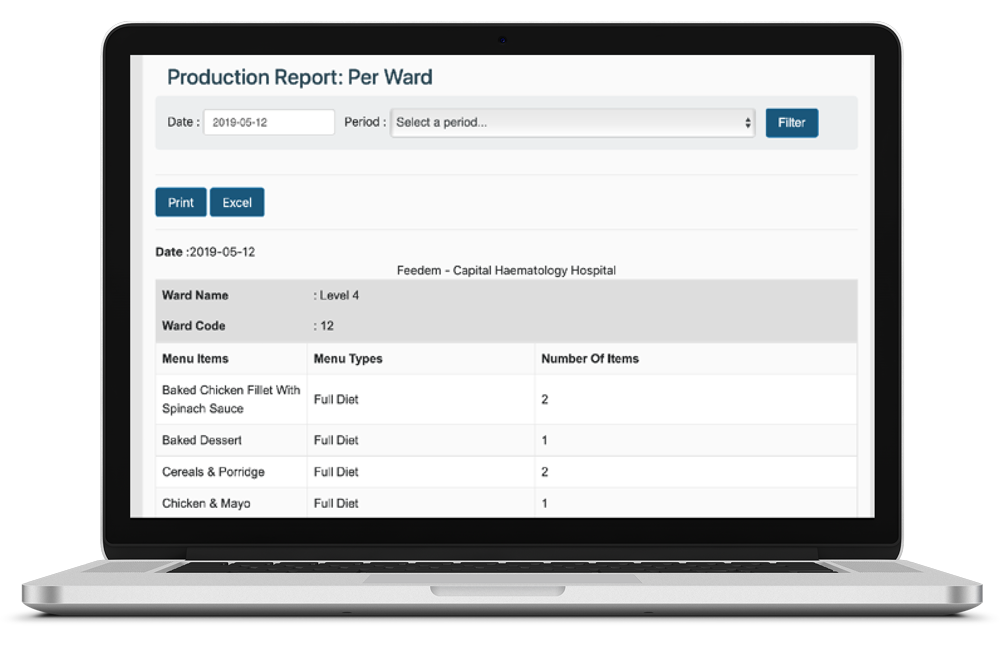Click the item count in Cereals & Porridge row
Image resolution: width=1000 pixels, height=646 pixels.
(x=545, y=472)
